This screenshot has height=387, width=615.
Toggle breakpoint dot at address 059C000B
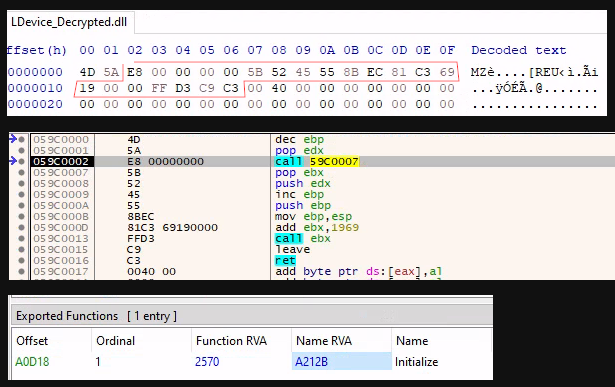22,216
